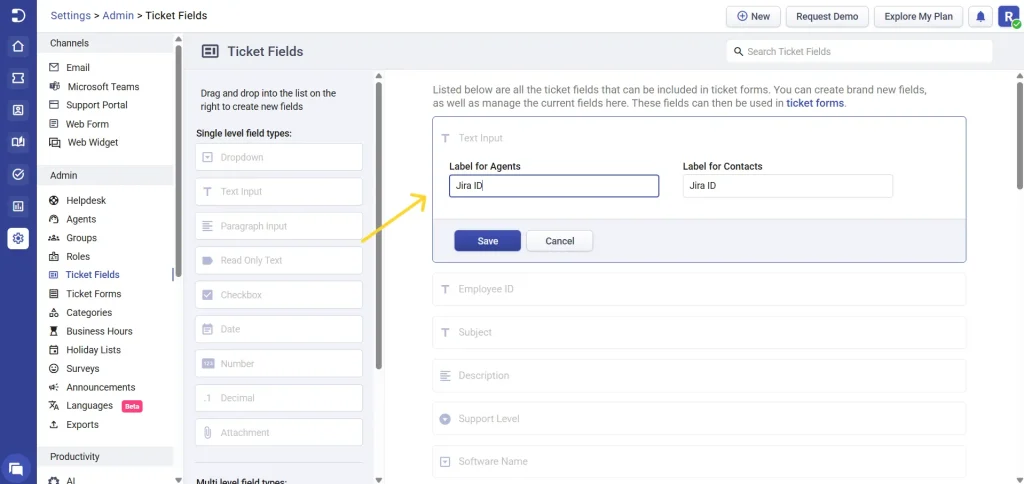1024x484 pixels.
Task: Select the Paragraph Input field type
Action: point(278,226)
